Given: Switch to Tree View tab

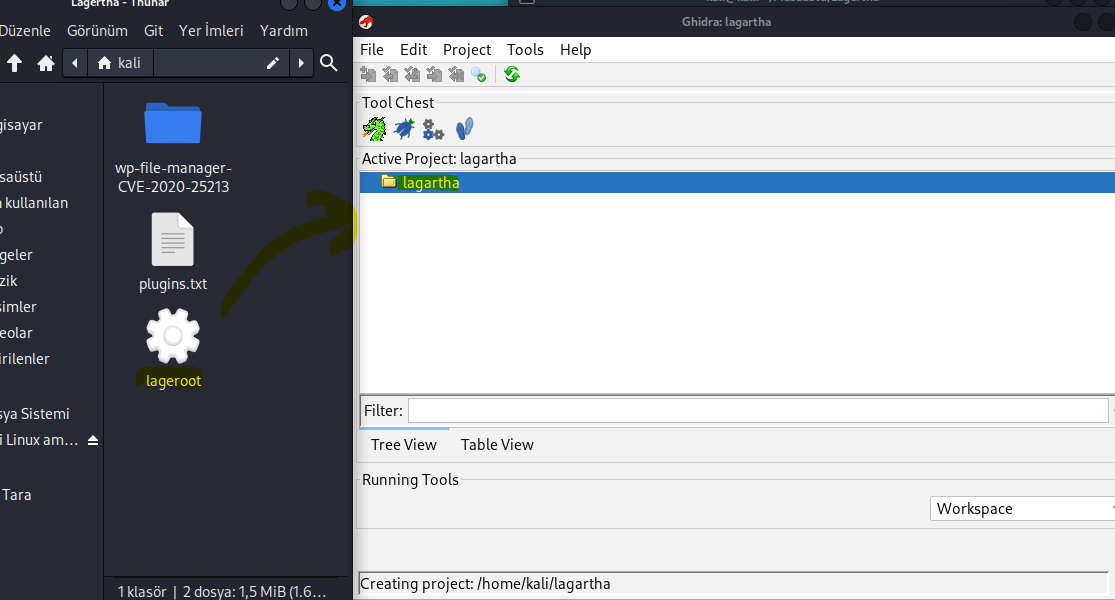Looking at the screenshot, I should tap(404, 445).
